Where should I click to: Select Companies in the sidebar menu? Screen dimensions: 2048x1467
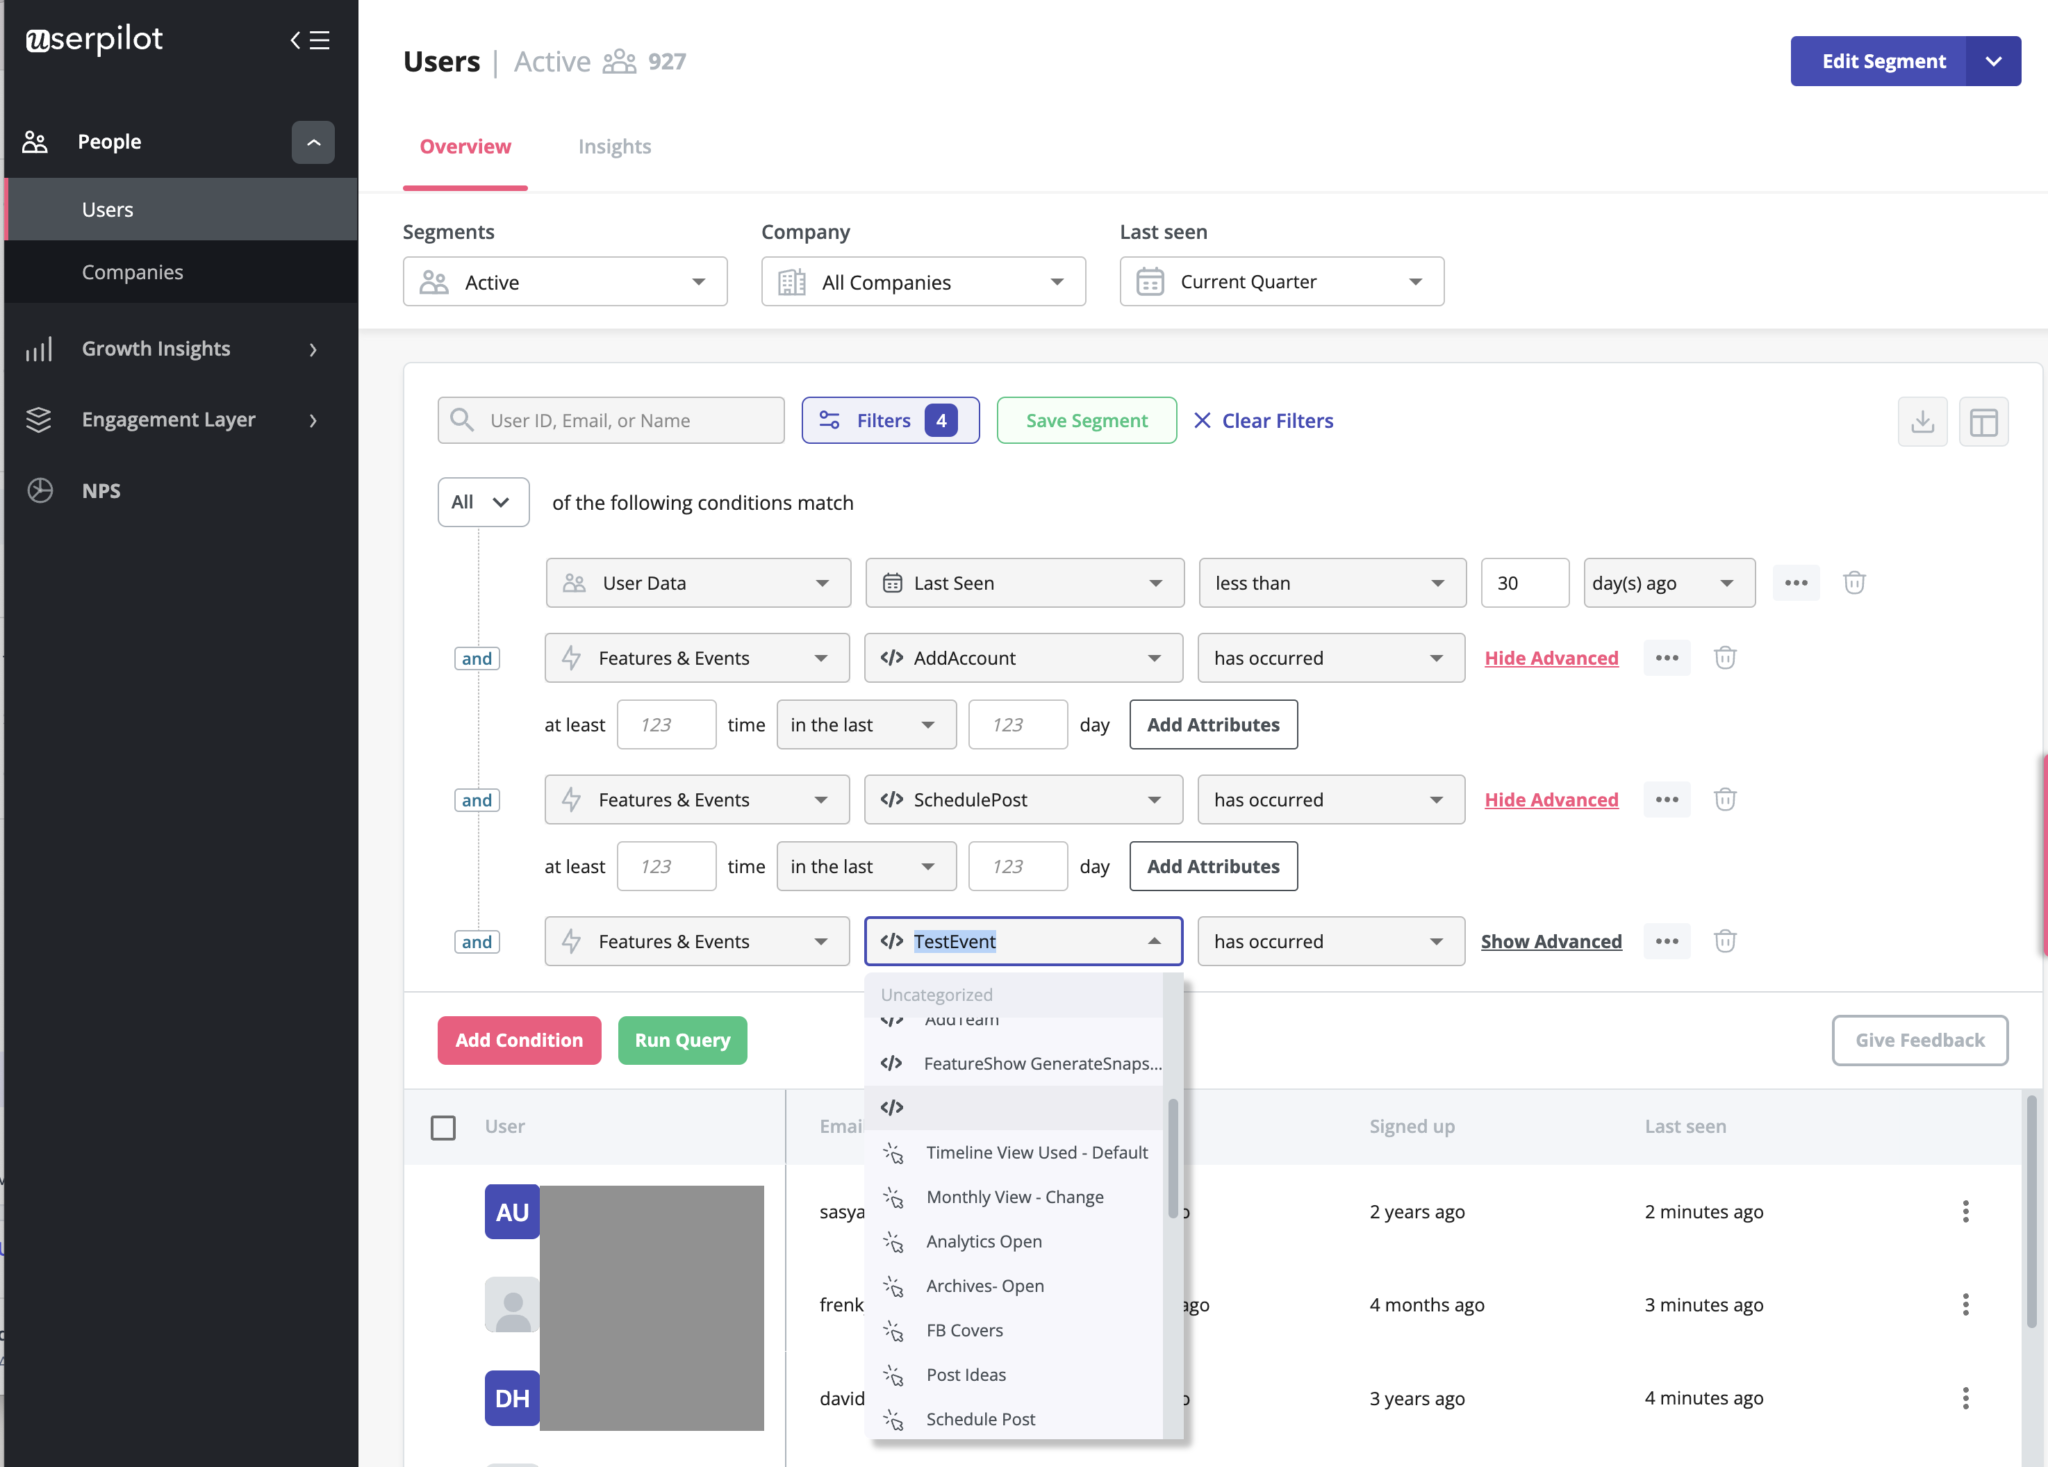coord(131,271)
